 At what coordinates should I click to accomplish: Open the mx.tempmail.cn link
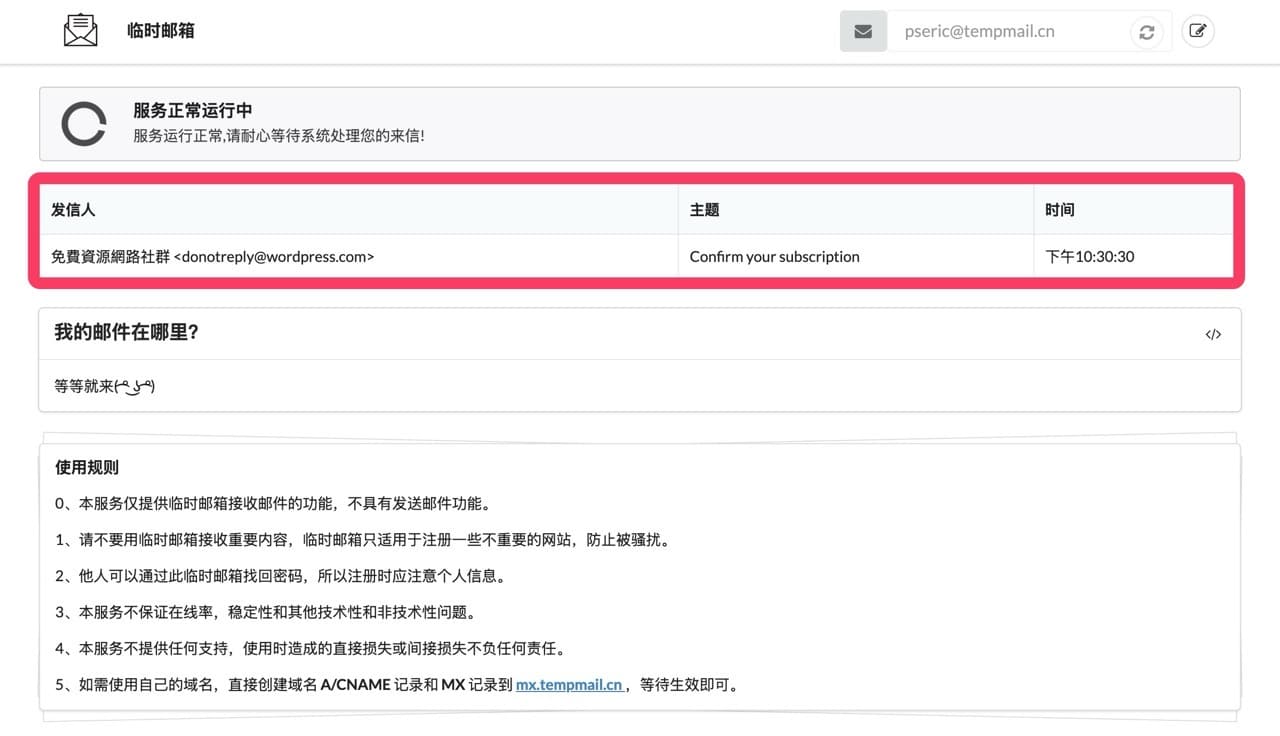click(569, 685)
